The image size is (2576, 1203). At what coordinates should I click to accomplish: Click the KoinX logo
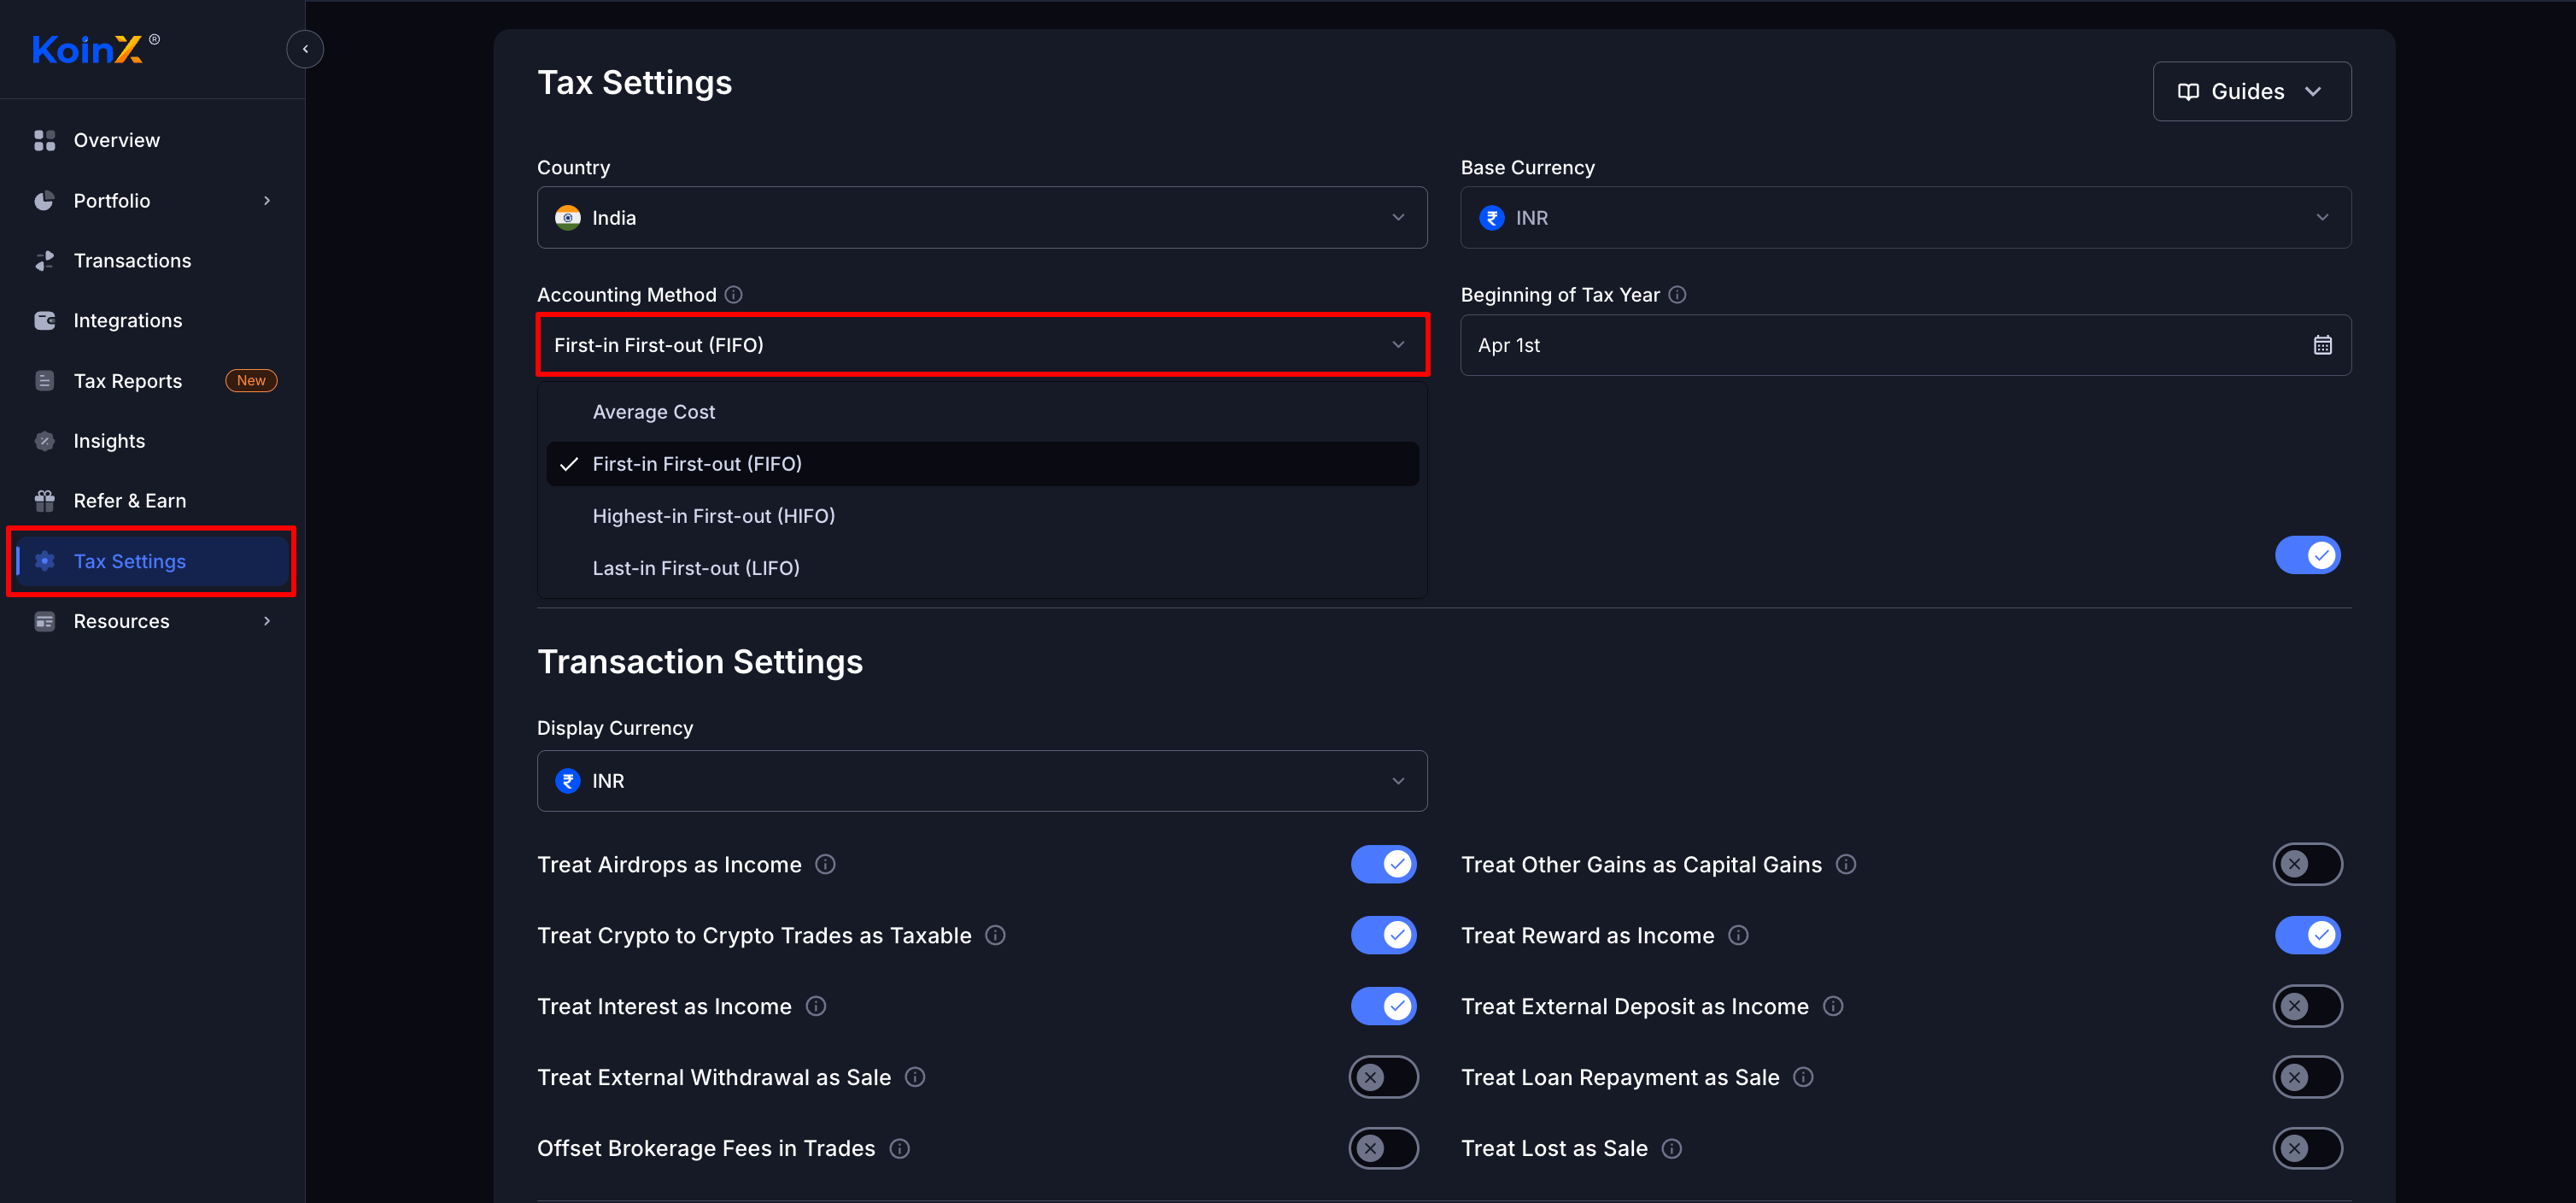coord(88,49)
